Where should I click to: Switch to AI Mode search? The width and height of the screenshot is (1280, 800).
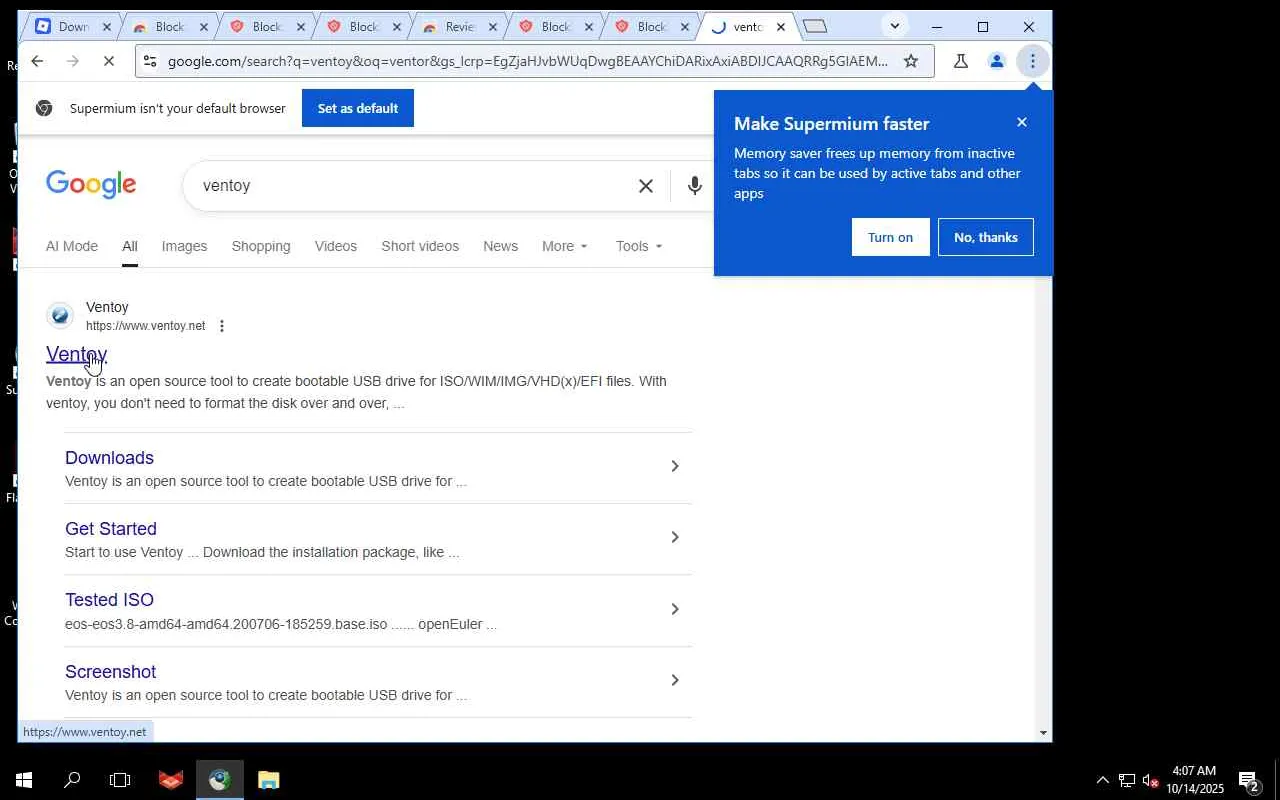pyautogui.click(x=72, y=246)
